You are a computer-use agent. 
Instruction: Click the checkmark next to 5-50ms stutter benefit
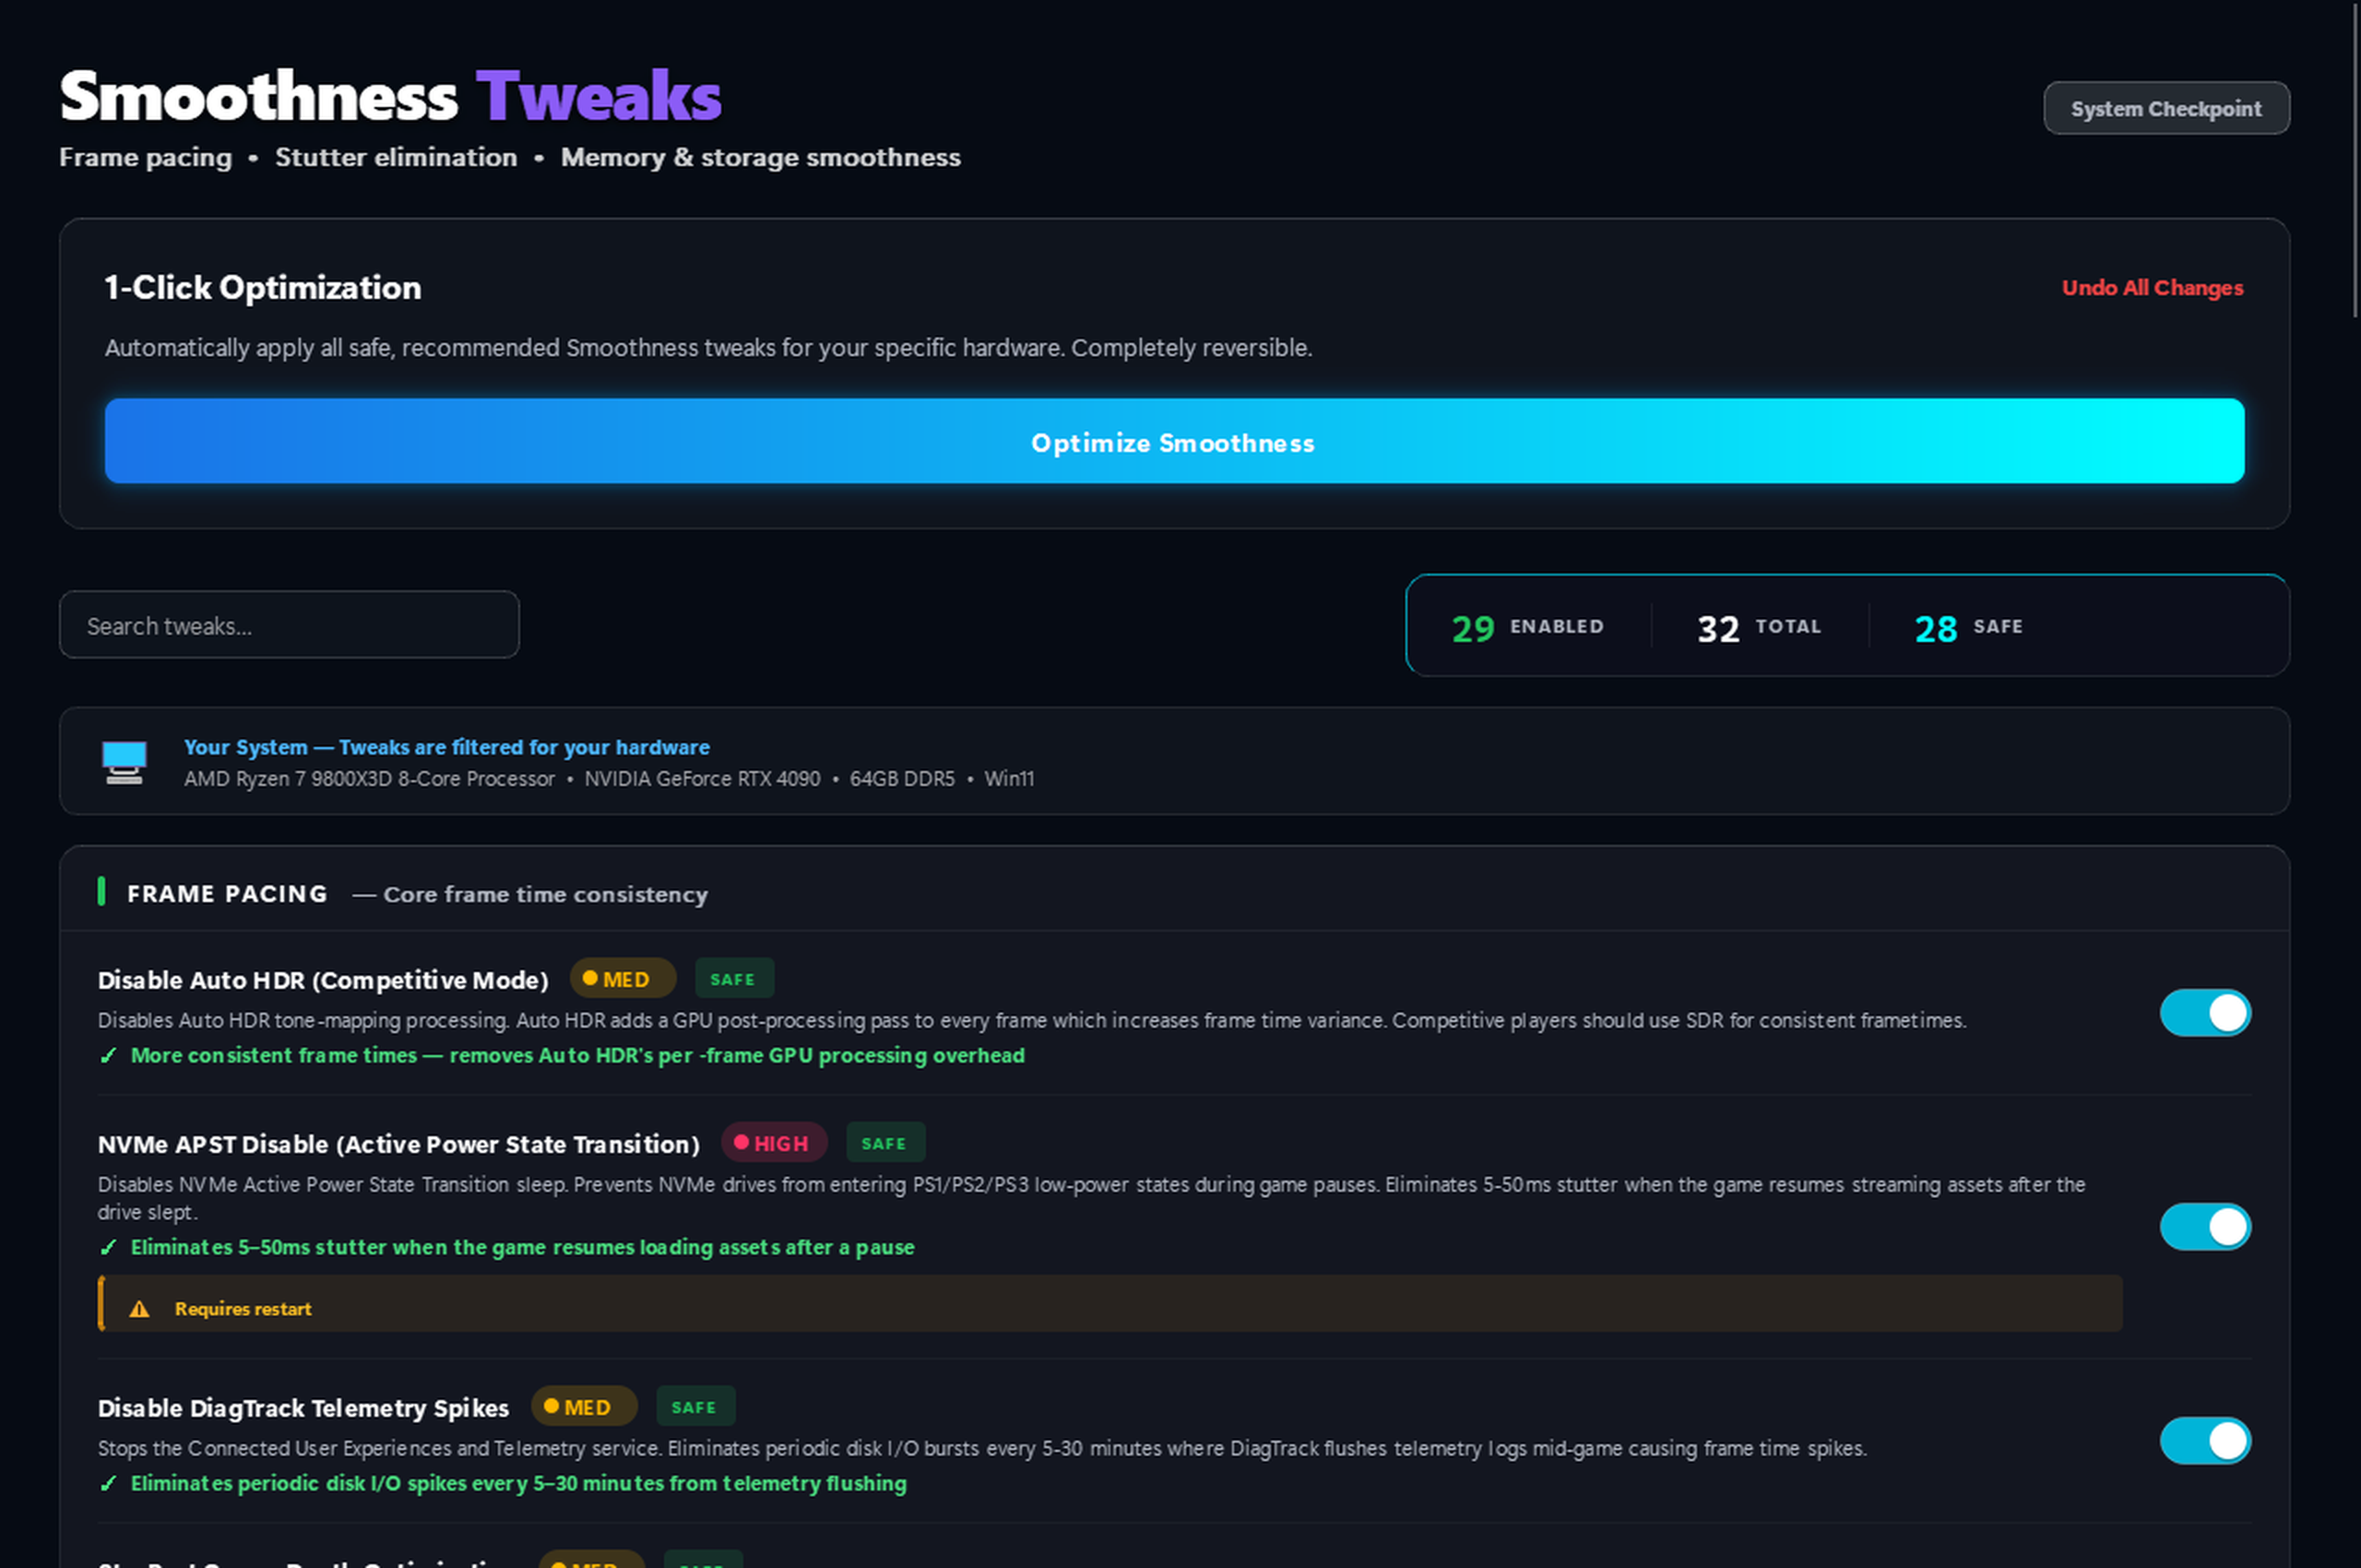click(108, 1247)
